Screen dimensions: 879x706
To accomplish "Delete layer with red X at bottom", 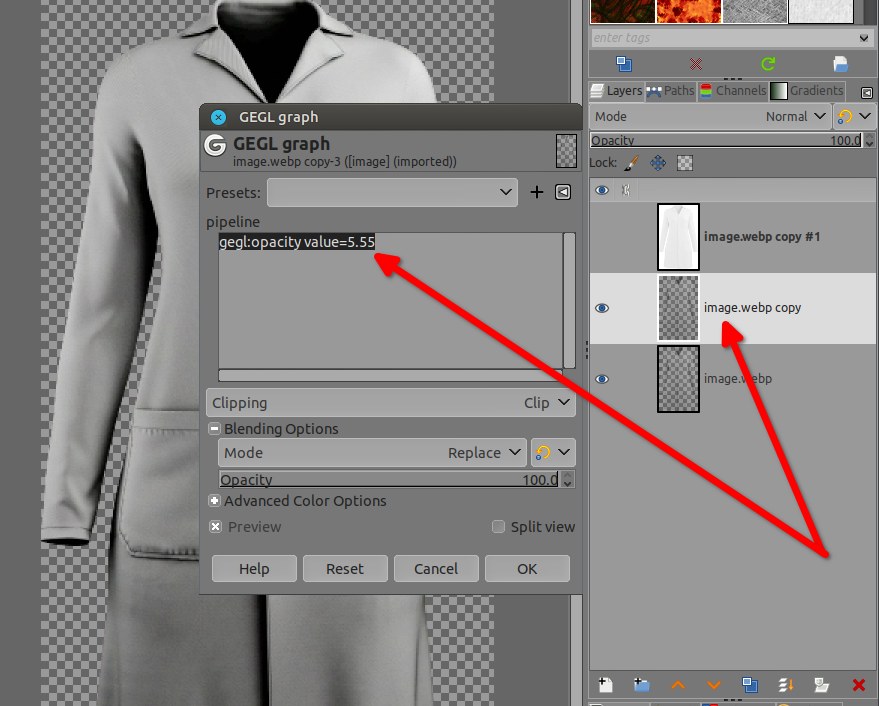I will (x=858, y=685).
